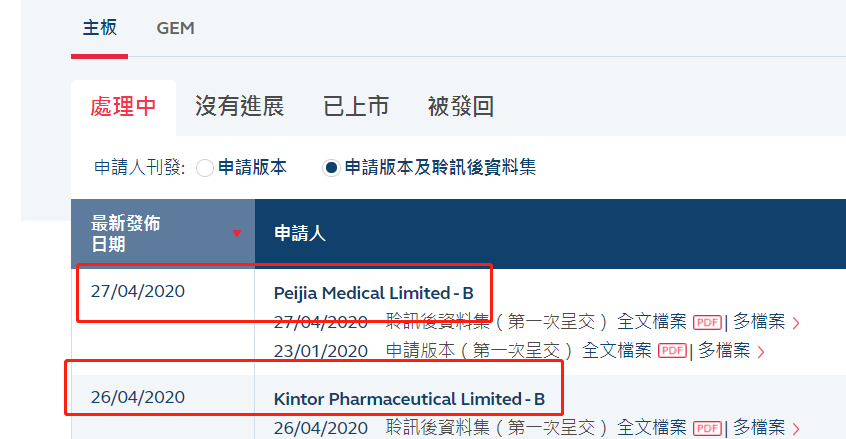The width and height of the screenshot is (846, 439).
Task: Open 全文檔案 link for Peijia 27/04/2020
Action: (651, 322)
